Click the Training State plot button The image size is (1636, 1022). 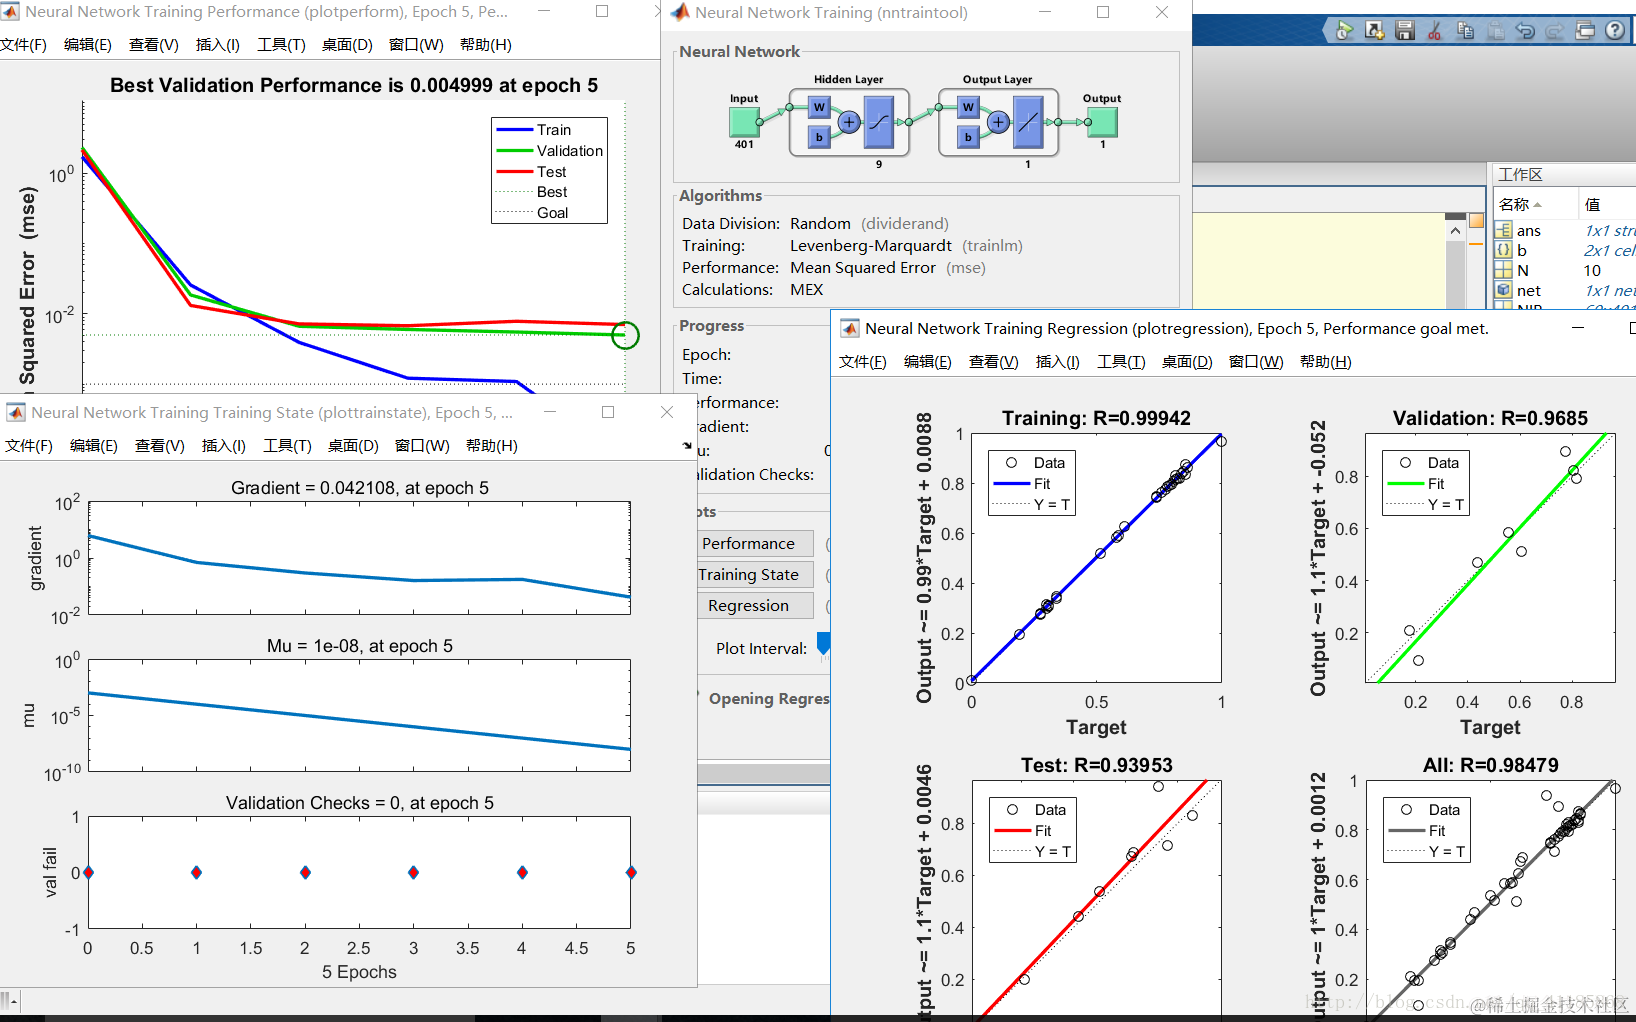(x=755, y=574)
